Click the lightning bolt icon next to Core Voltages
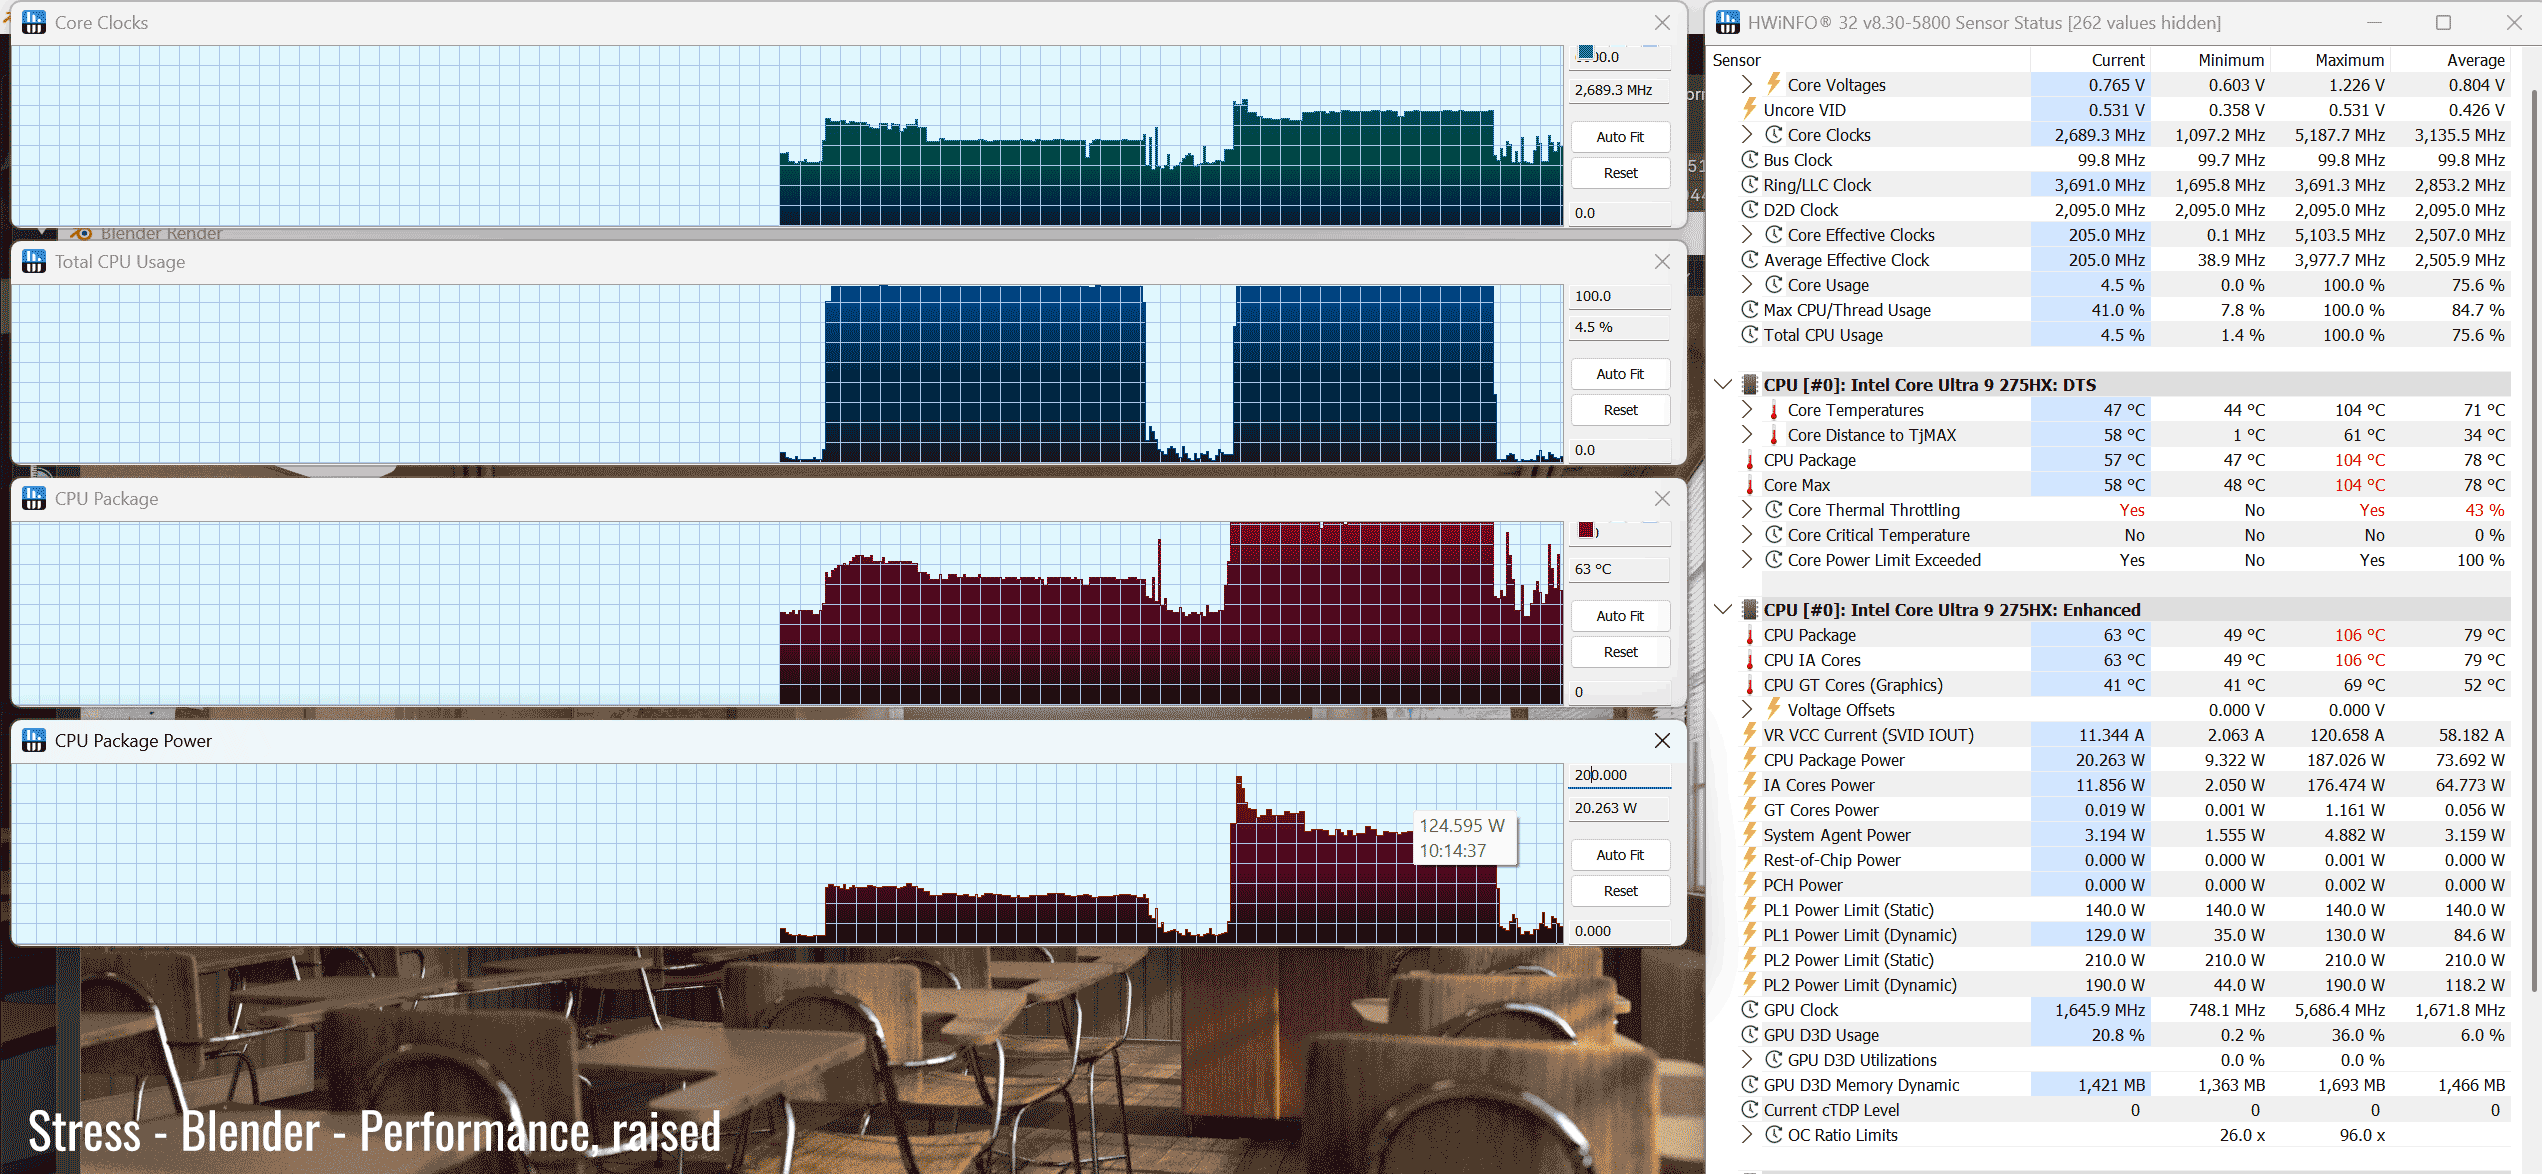The width and height of the screenshot is (2542, 1174). coord(1773,84)
